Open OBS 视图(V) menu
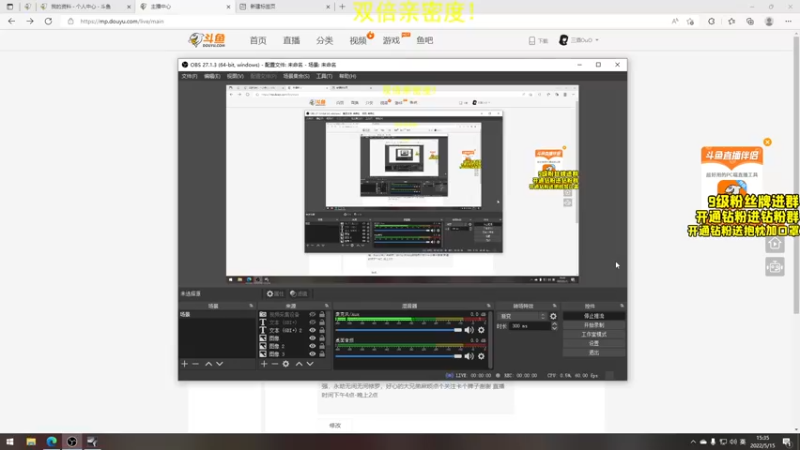Image resolution: width=800 pixels, height=450 pixels. pyautogui.click(x=235, y=76)
